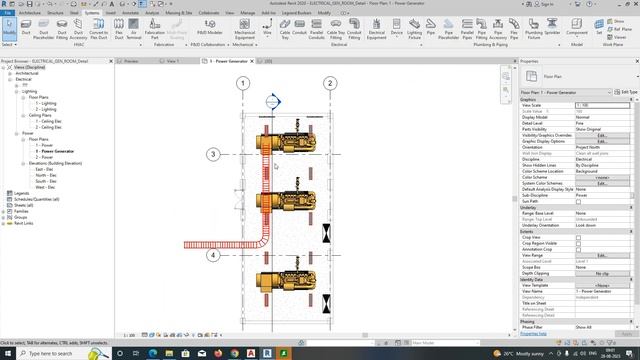This screenshot has height=360, width=640.
Task: Switch to the View 1 document tab
Action: (x=173, y=61)
